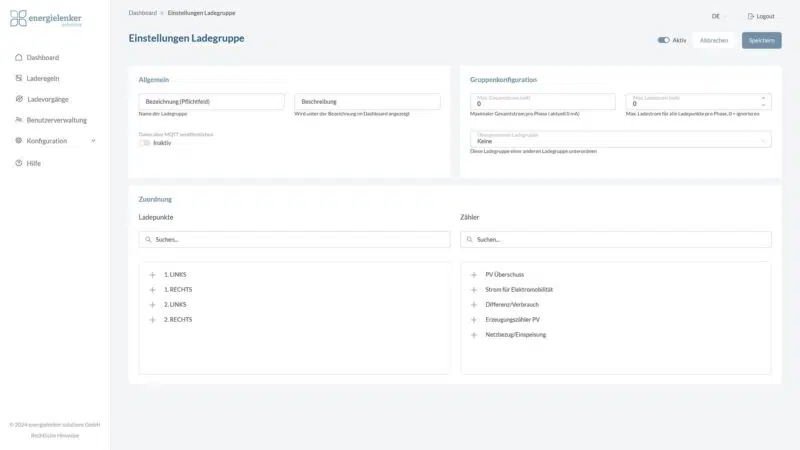
Task: Click plus icon for Erzeugungszähler PV
Action: pos(474,319)
